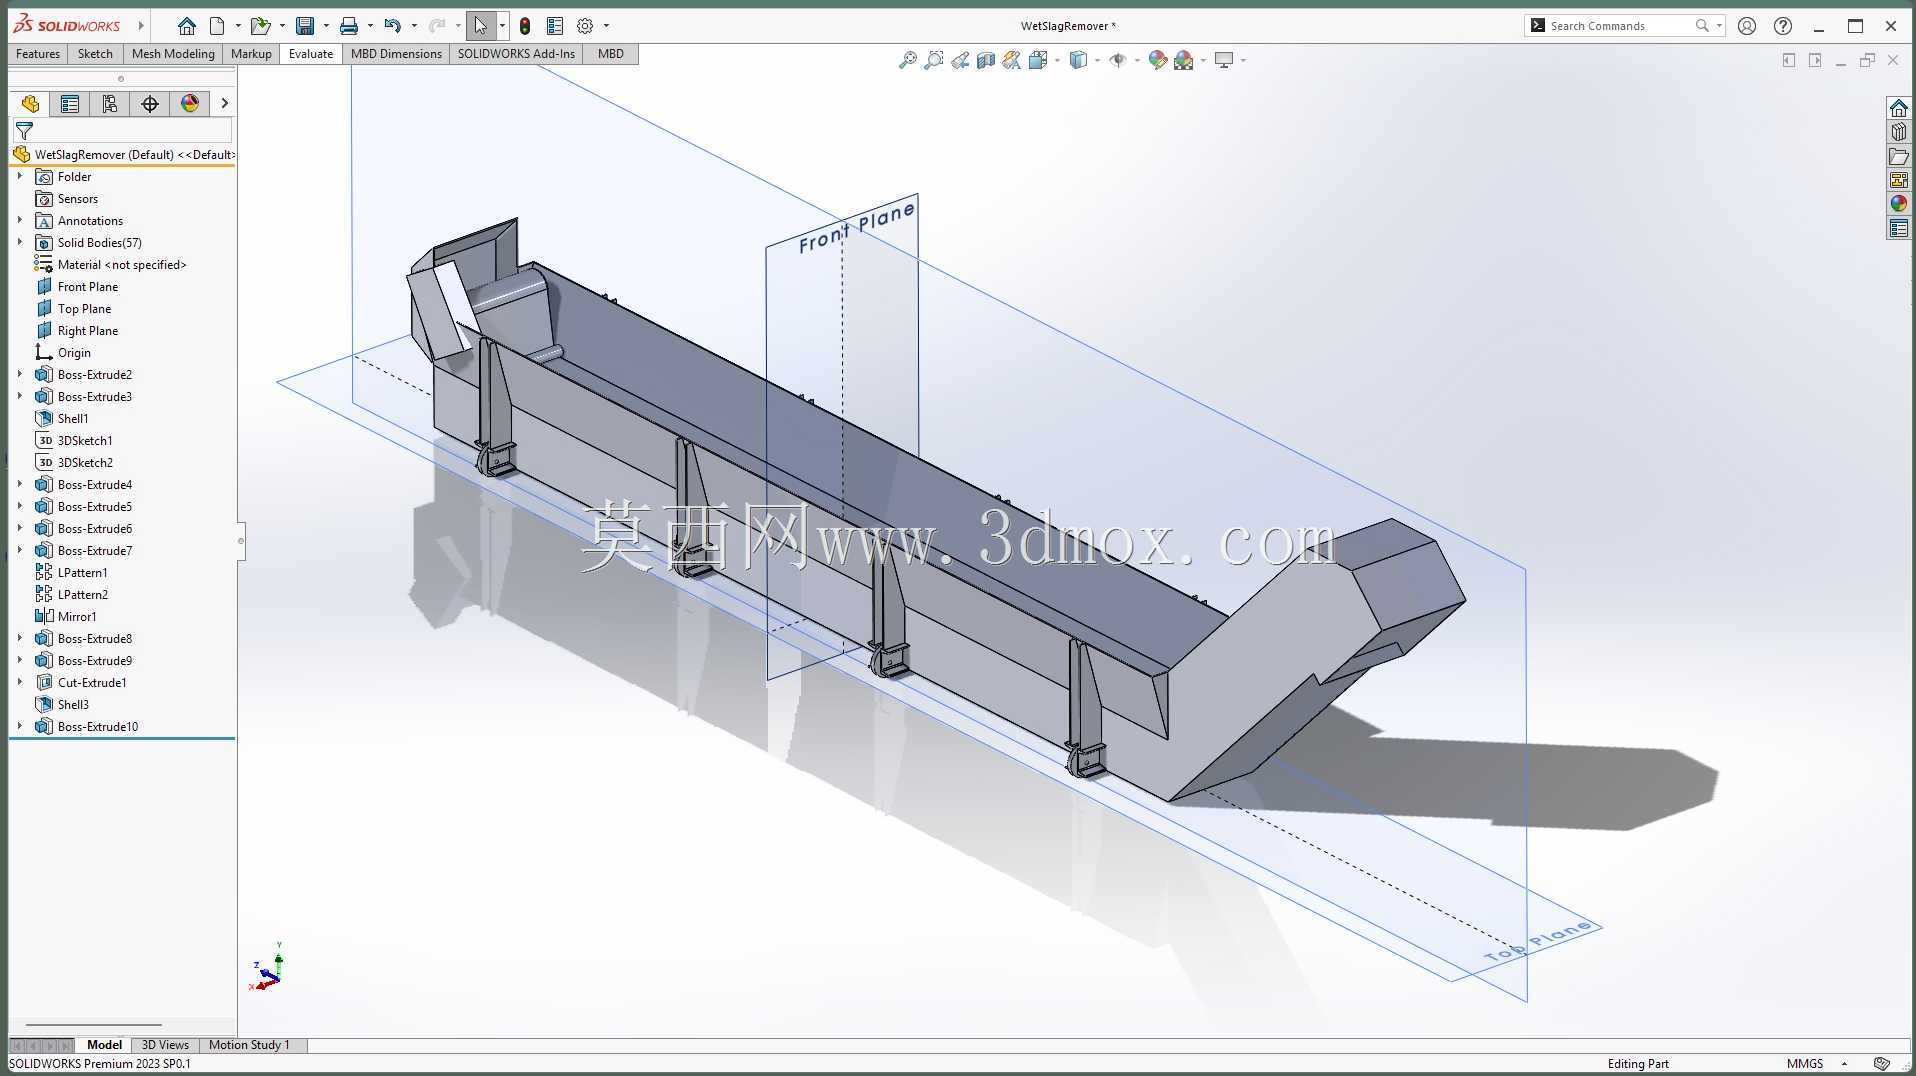The height and width of the screenshot is (1076, 1916).
Task: Click the feature tree filter icon
Action: click(24, 131)
